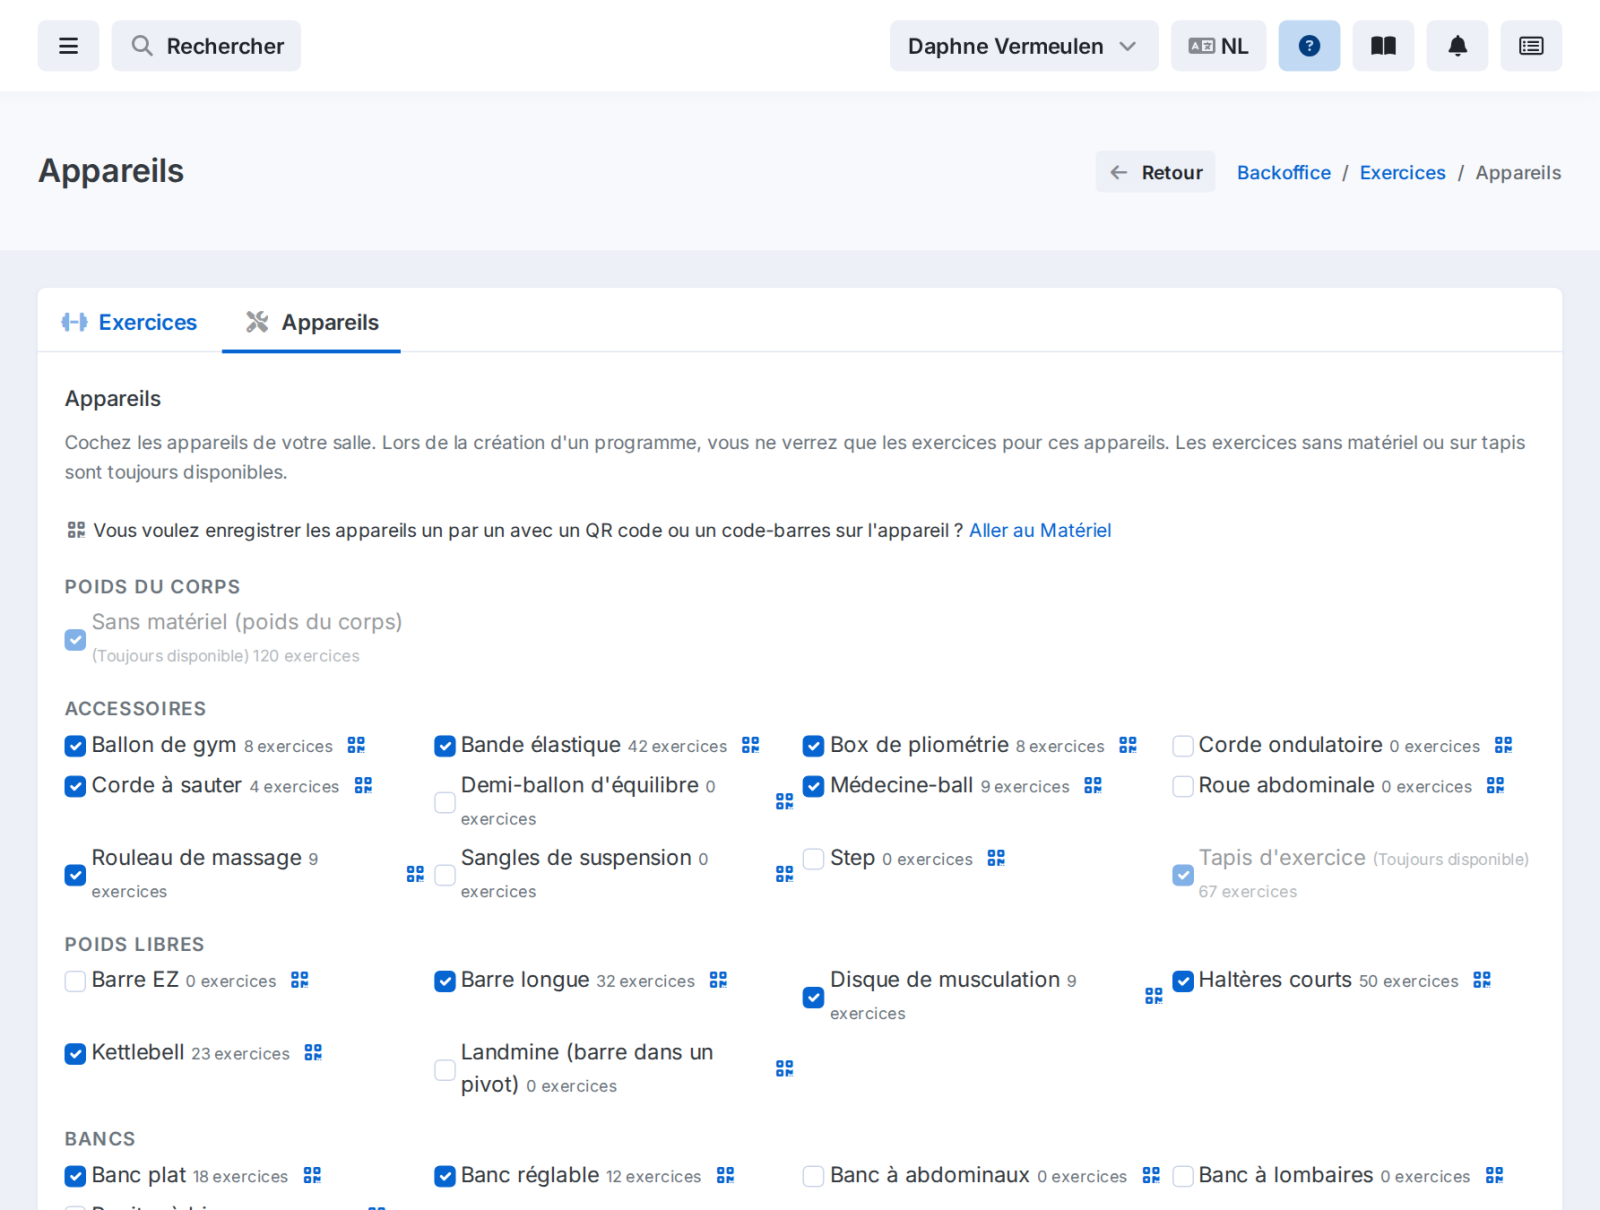This screenshot has width=1600, height=1210.
Task: Open the help question mark icon
Action: (x=1309, y=46)
